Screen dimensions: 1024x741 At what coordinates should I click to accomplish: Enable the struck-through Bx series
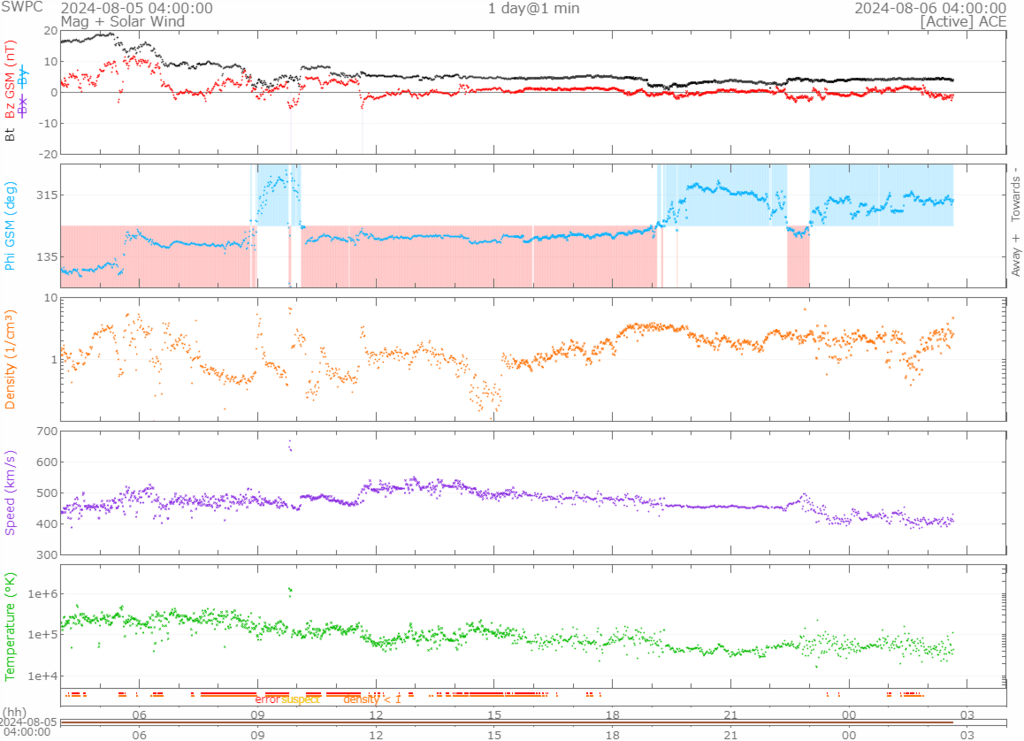tap(23, 106)
